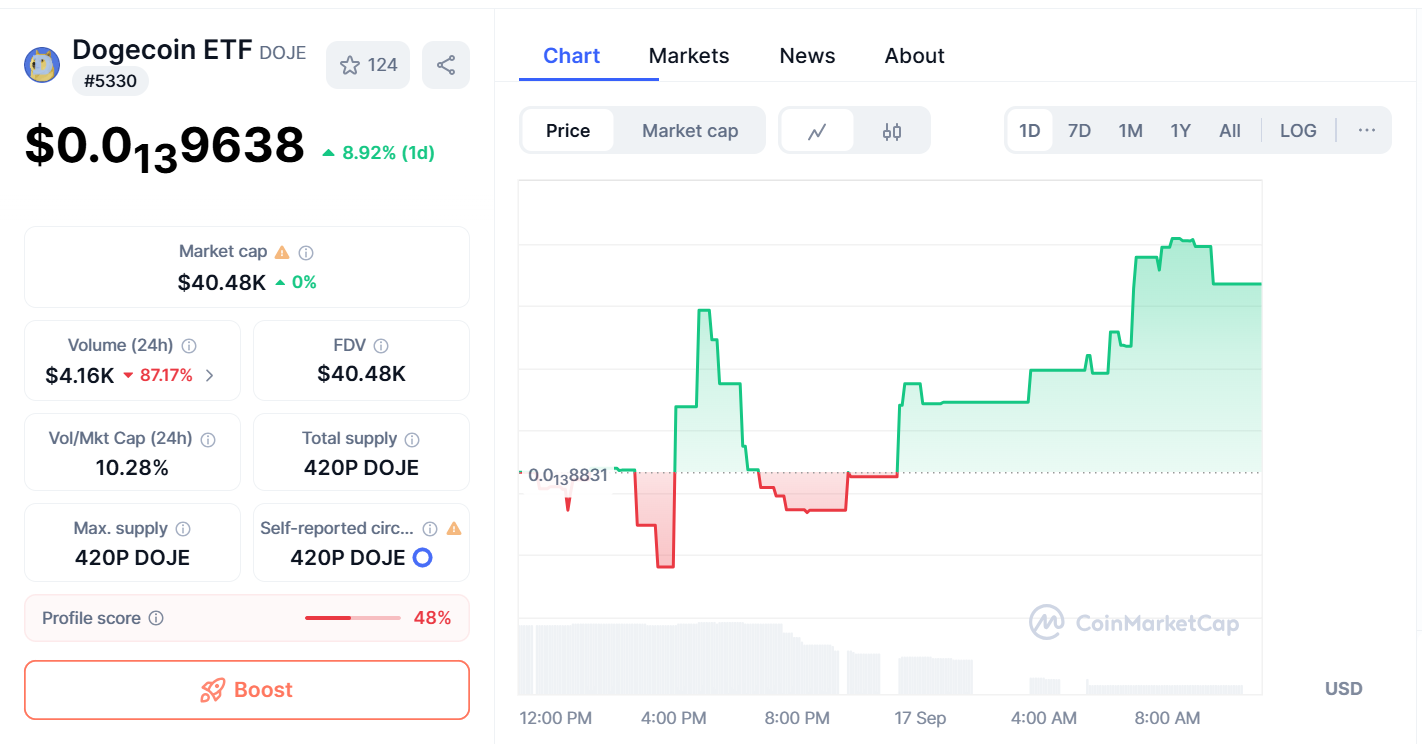Click the 4:00 PM time axis label

pyautogui.click(x=674, y=718)
